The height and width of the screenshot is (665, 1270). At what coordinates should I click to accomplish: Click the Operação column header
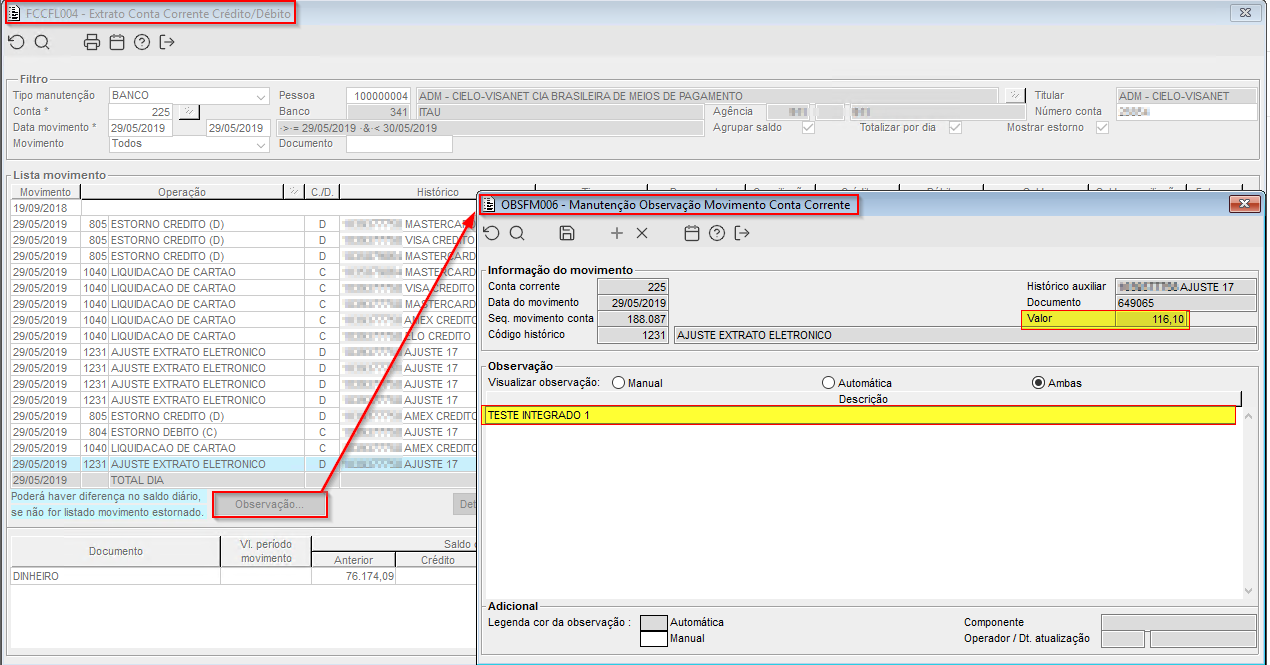pyautogui.click(x=182, y=192)
